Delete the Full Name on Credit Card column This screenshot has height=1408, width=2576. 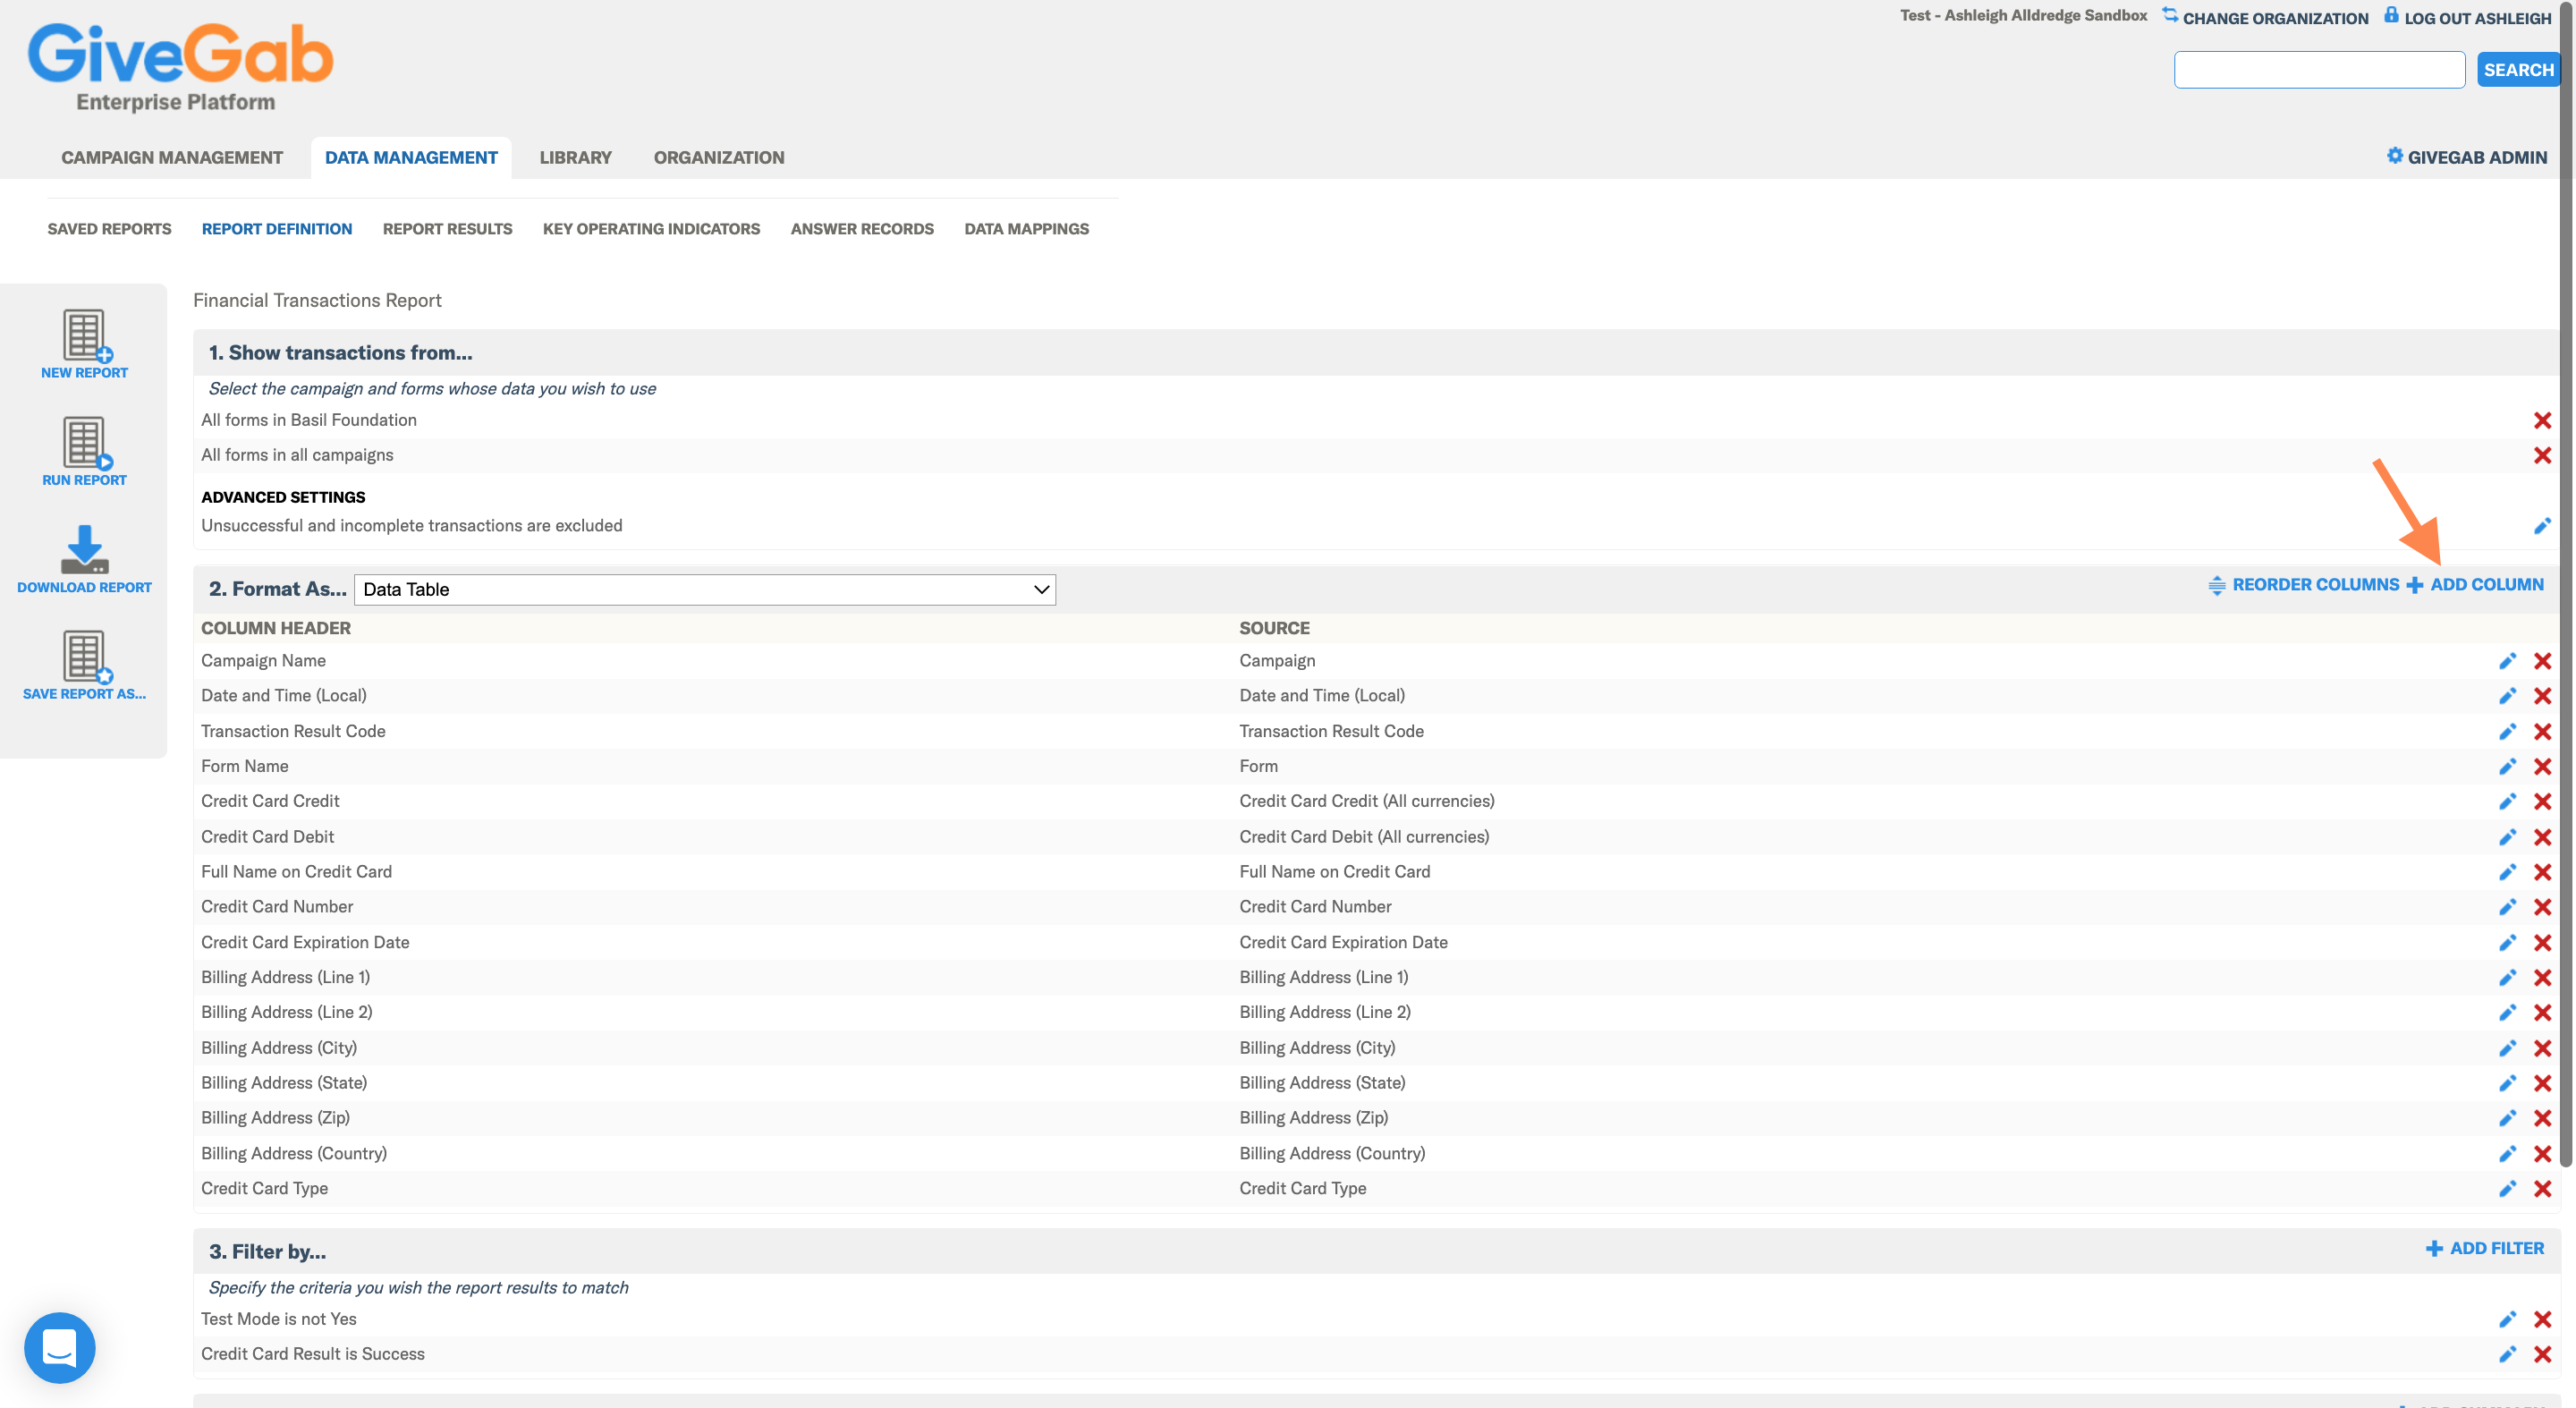pos(2542,872)
